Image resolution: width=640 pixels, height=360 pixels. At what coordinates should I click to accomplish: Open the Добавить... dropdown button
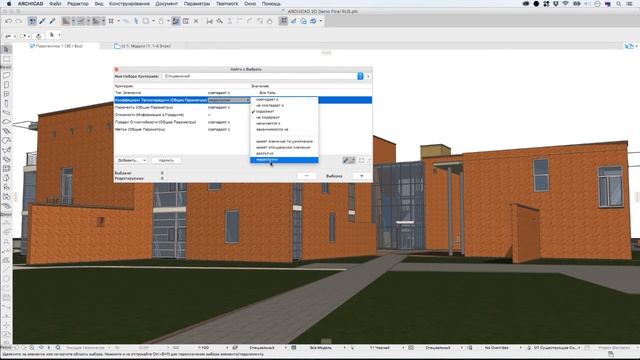tap(132, 160)
